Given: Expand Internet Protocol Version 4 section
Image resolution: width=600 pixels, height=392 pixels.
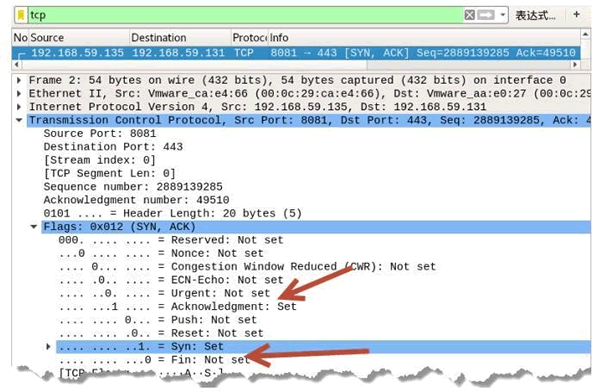Looking at the screenshot, I should pyautogui.click(x=19, y=107).
